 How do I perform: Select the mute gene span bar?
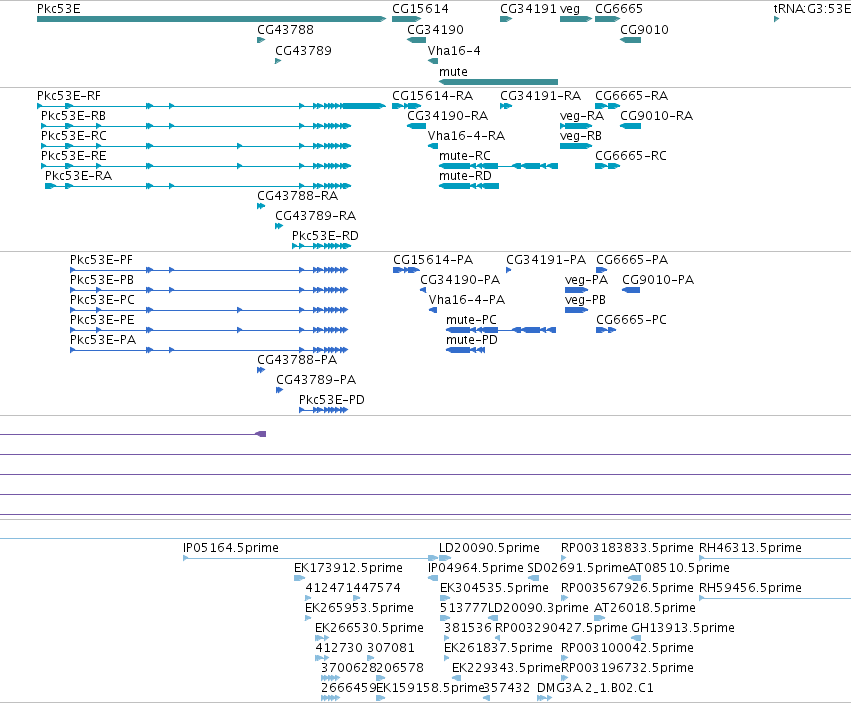point(498,82)
